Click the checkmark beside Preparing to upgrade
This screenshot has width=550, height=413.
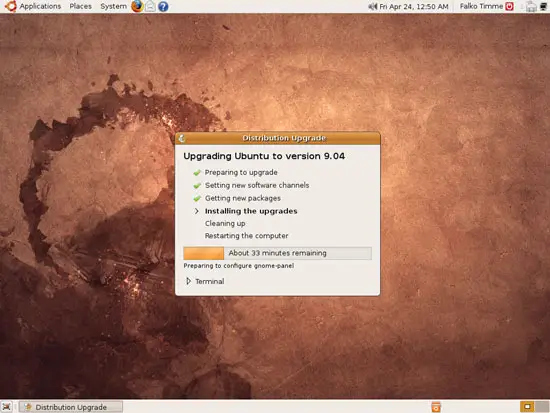[197, 172]
